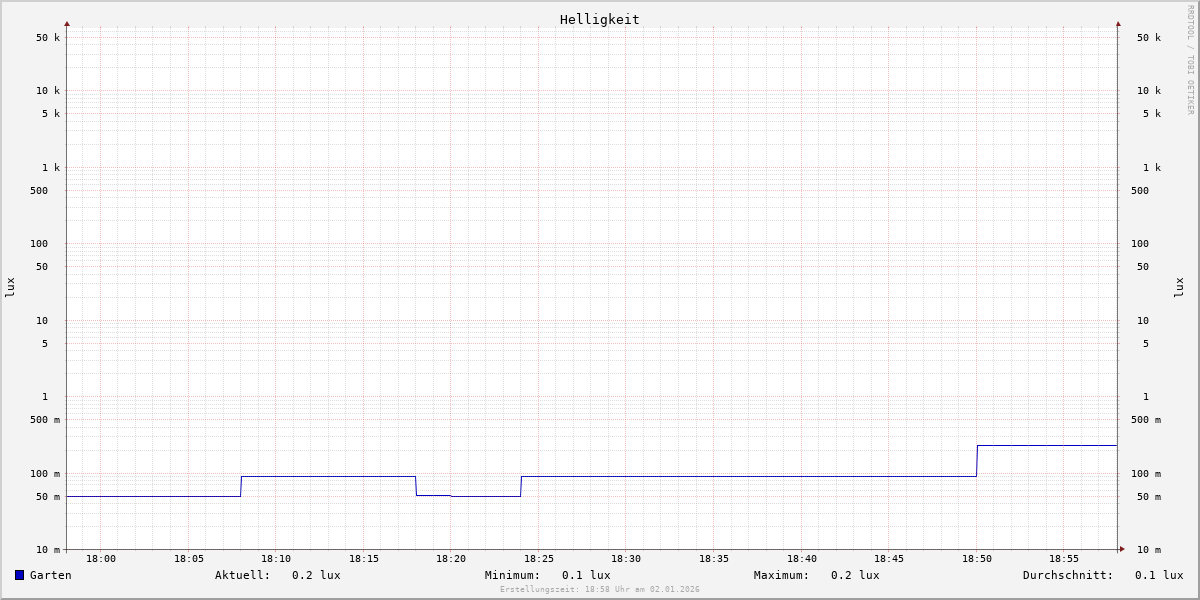
Task: Click the 18:40 time axis label
Action: 802,559
